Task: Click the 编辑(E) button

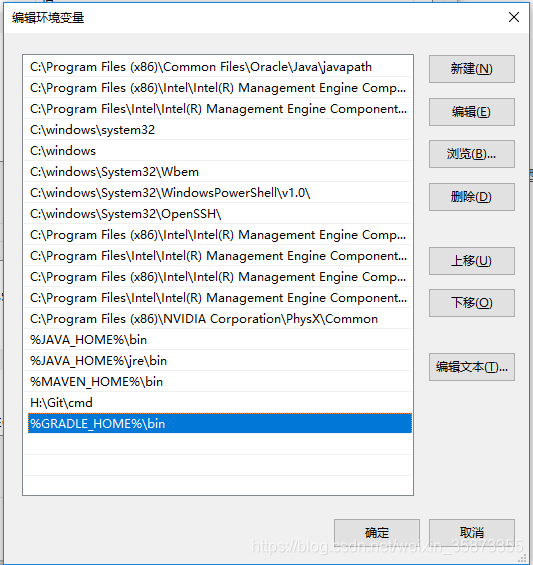Action: pyautogui.click(x=471, y=112)
